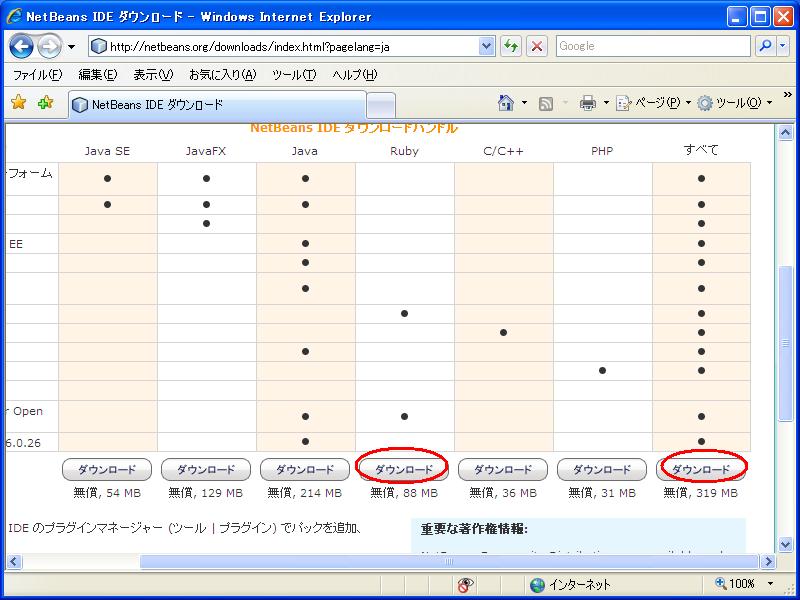Download the Ruby bundle, 88 MB
The image size is (800, 600).
(x=404, y=469)
